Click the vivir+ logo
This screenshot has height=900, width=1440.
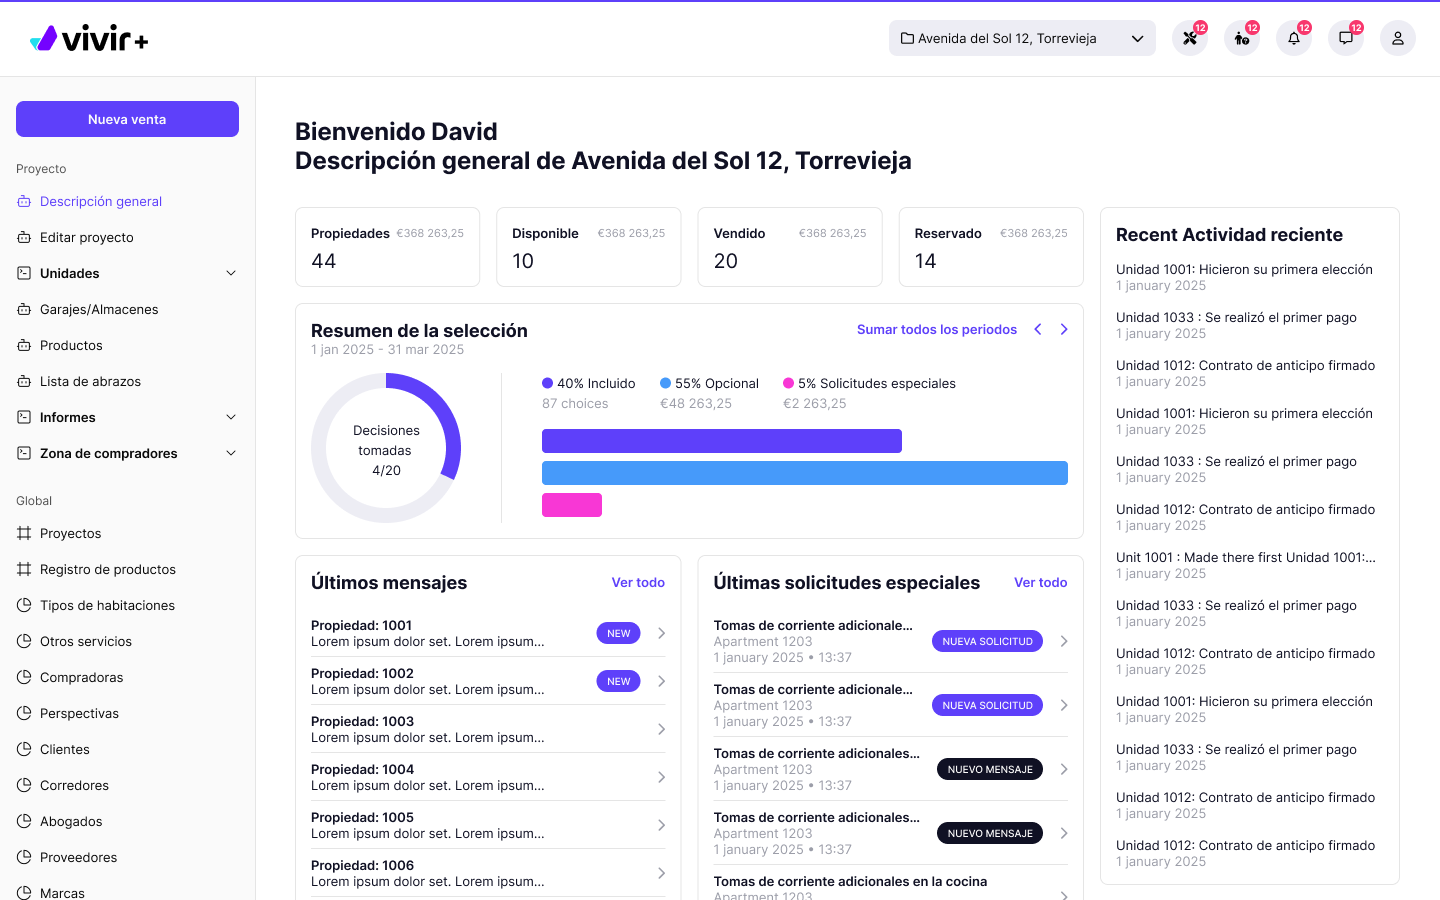(89, 39)
